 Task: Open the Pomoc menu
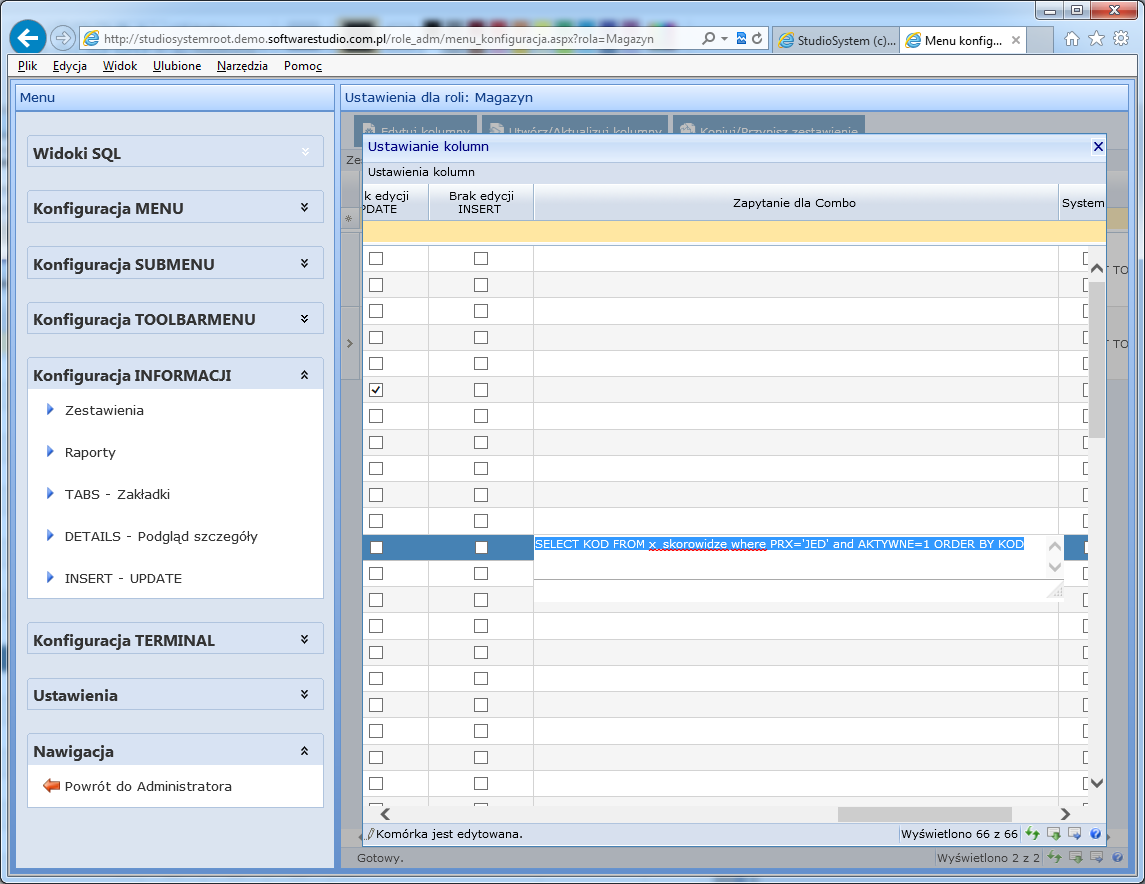click(303, 66)
